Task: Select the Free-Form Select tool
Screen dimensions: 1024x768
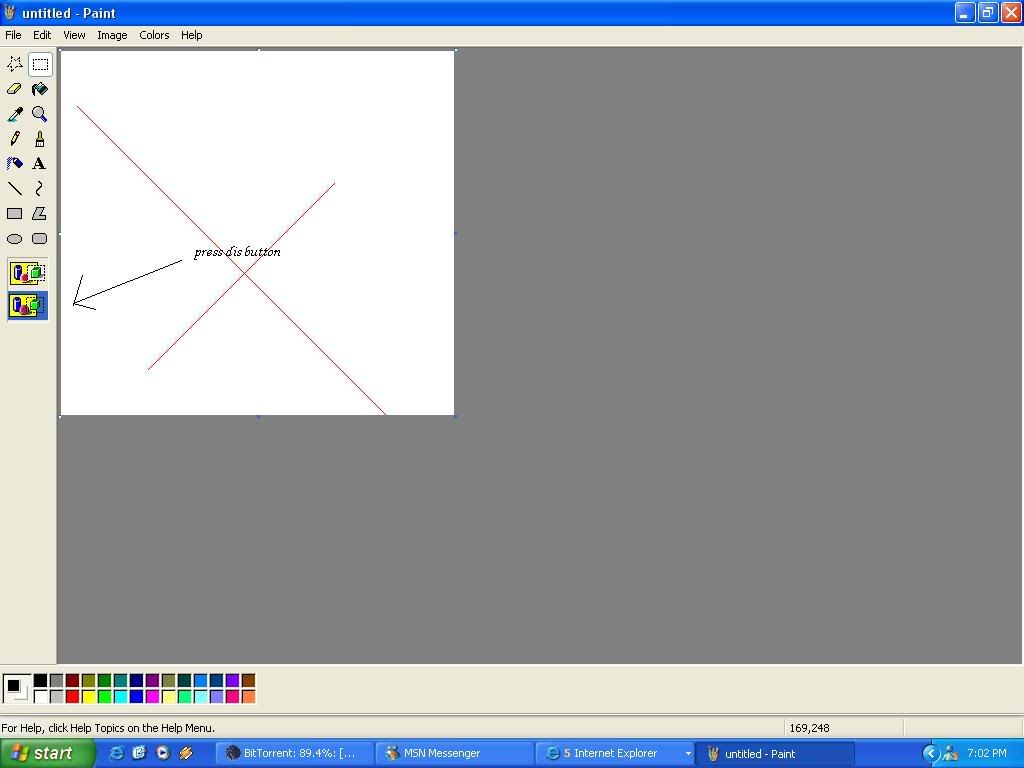Action: 14,64
